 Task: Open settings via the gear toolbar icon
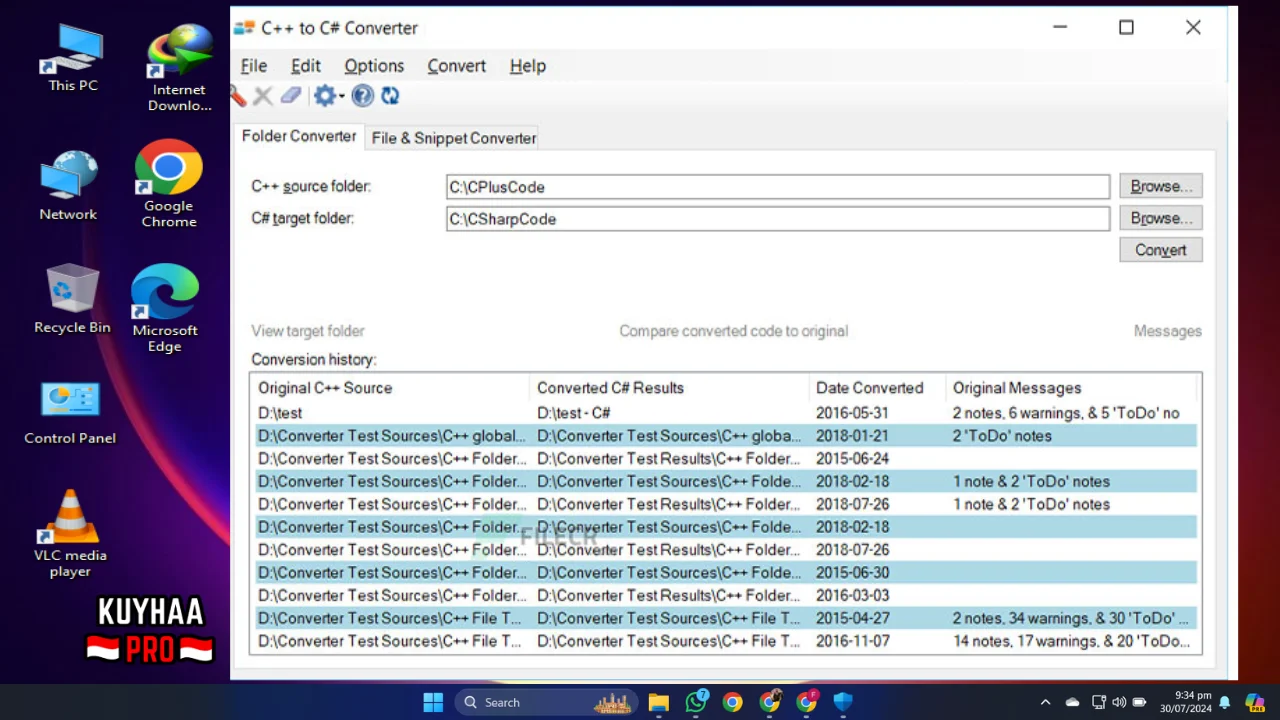click(x=324, y=96)
